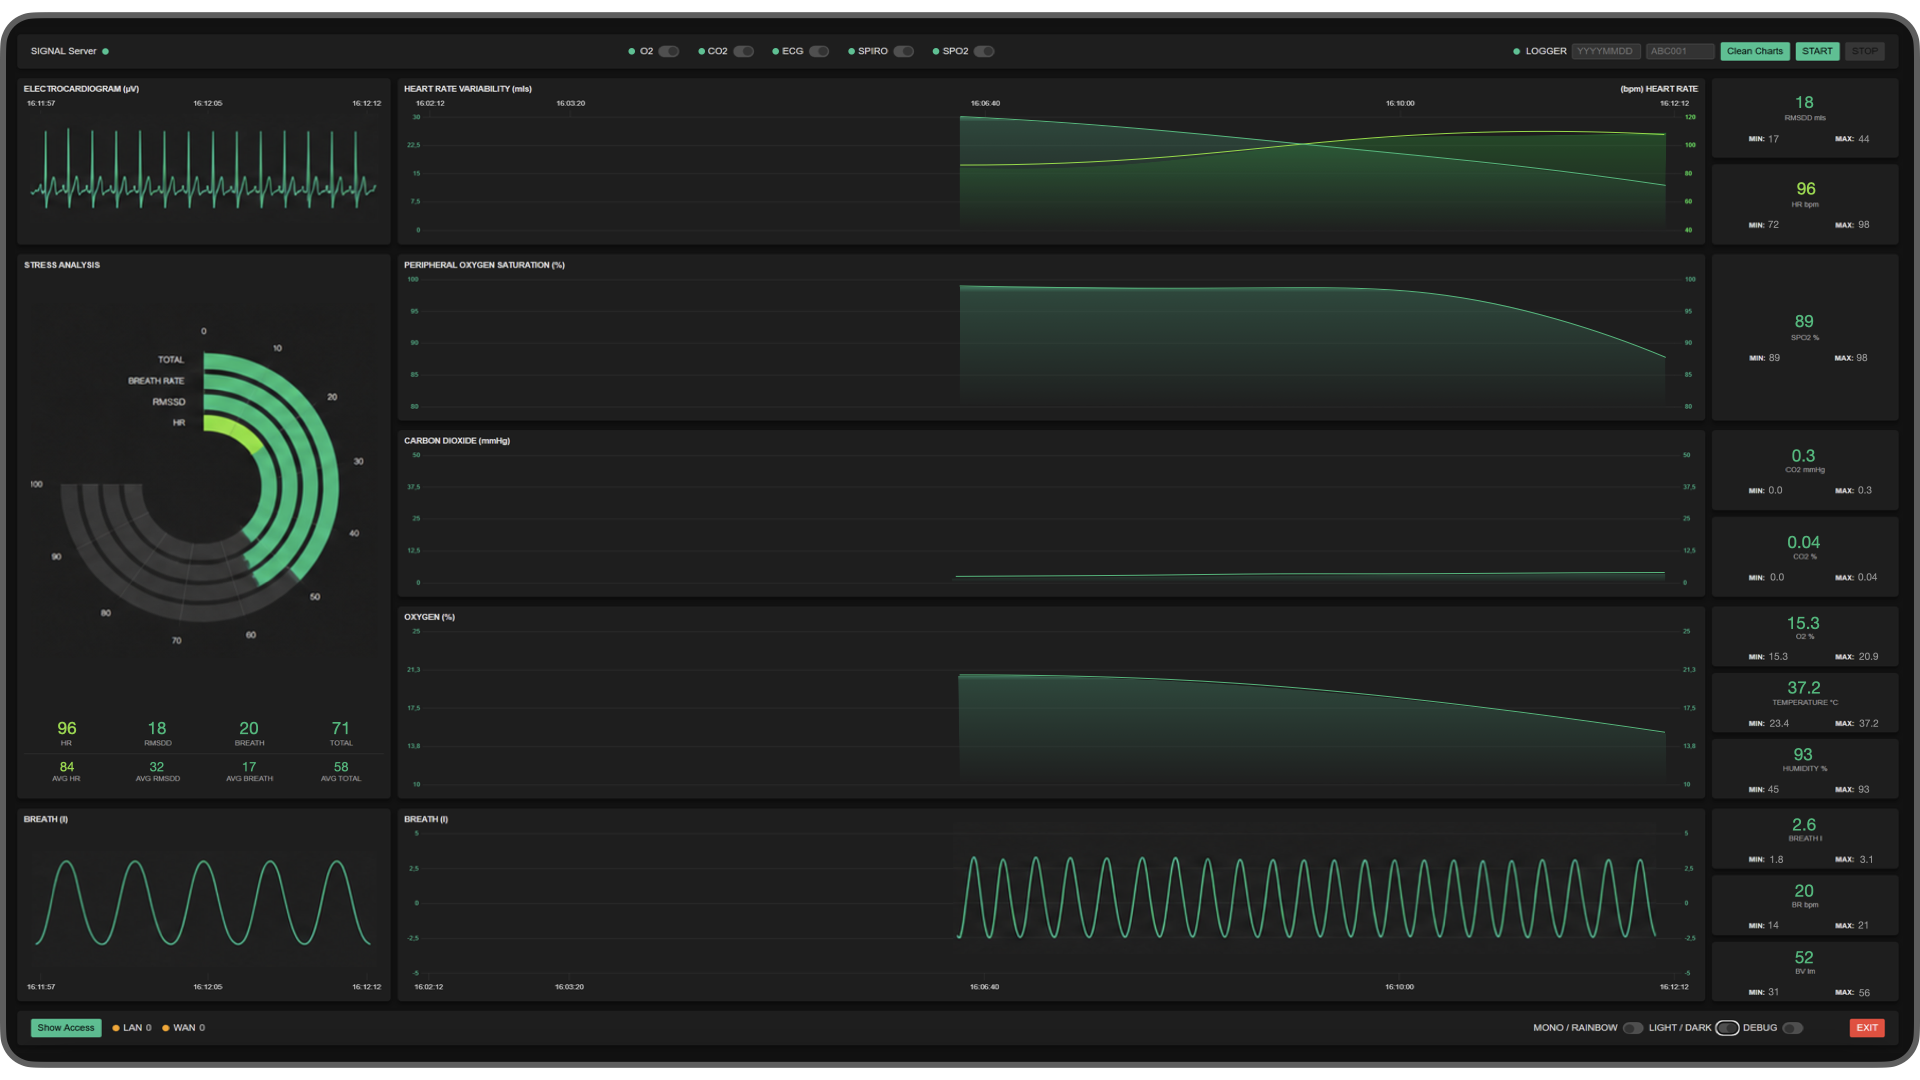This screenshot has width=1920, height=1080.
Task: Click the O2 % 15.3 readout
Action: pos(1804,624)
